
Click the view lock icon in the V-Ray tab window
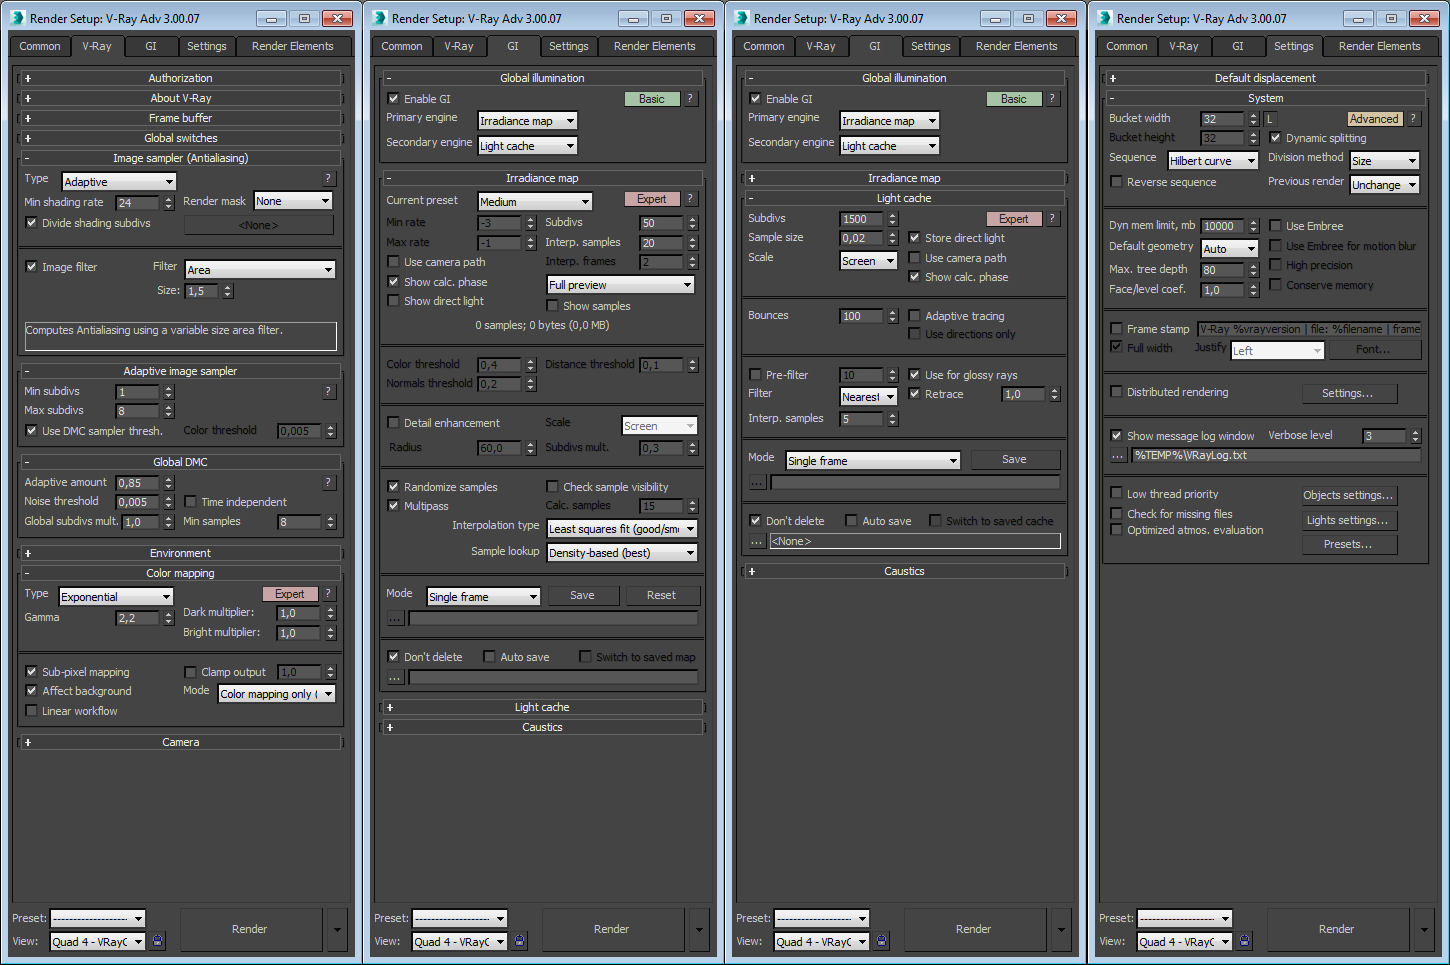pos(158,941)
